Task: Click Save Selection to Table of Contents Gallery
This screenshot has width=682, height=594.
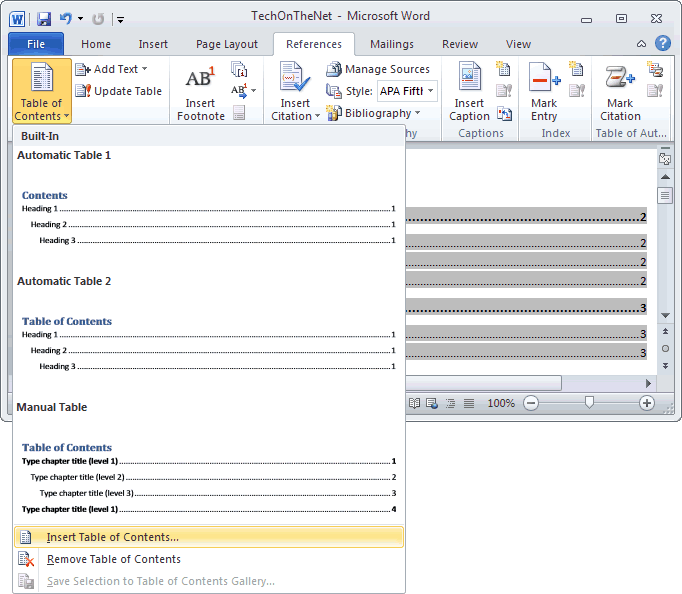Action: (x=209, y=581)
